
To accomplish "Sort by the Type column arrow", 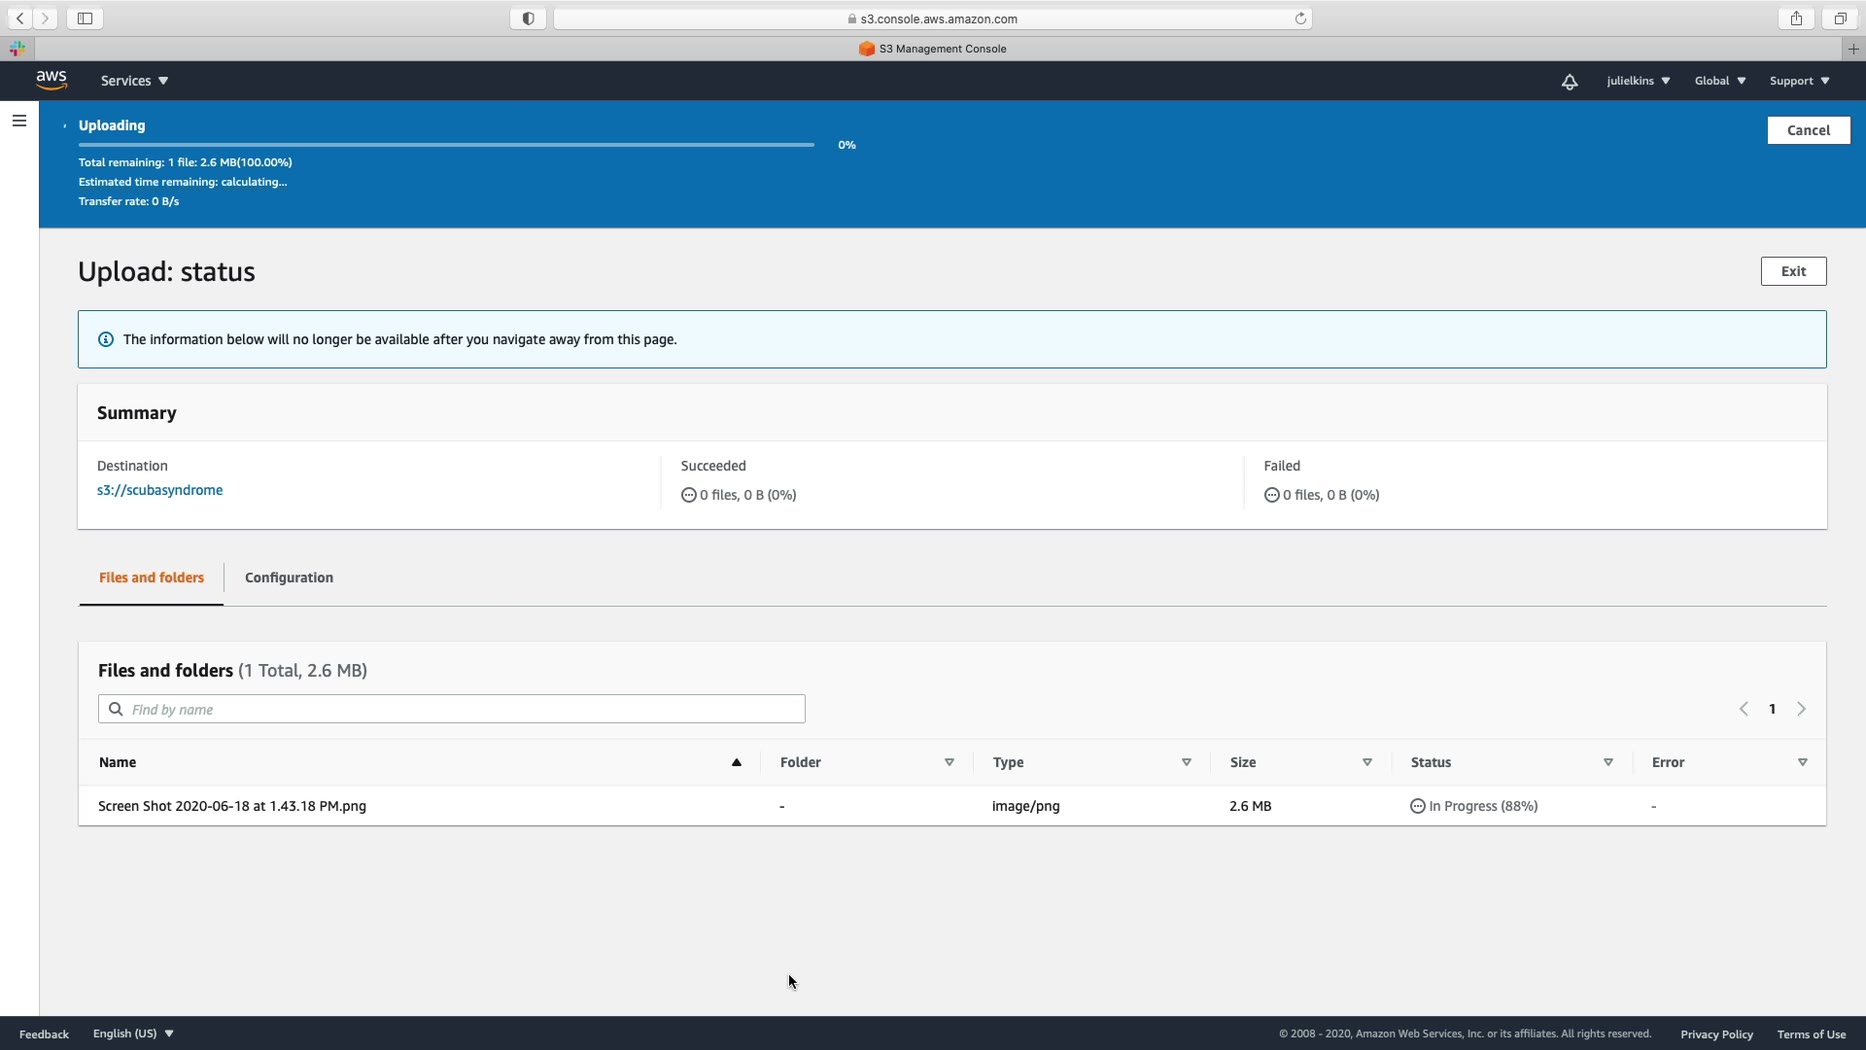I will [1186, 762].
